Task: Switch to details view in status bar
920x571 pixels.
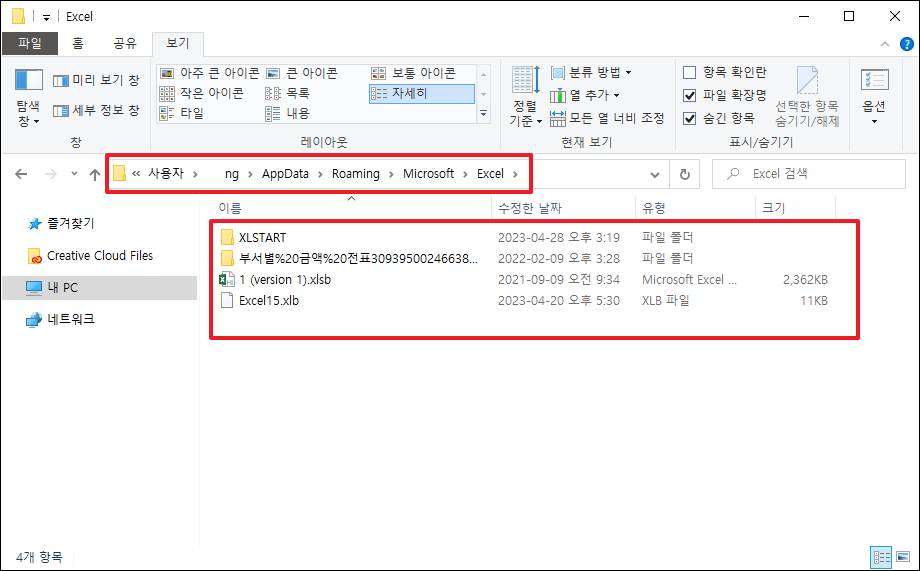Action: click(x=881, y=557)
